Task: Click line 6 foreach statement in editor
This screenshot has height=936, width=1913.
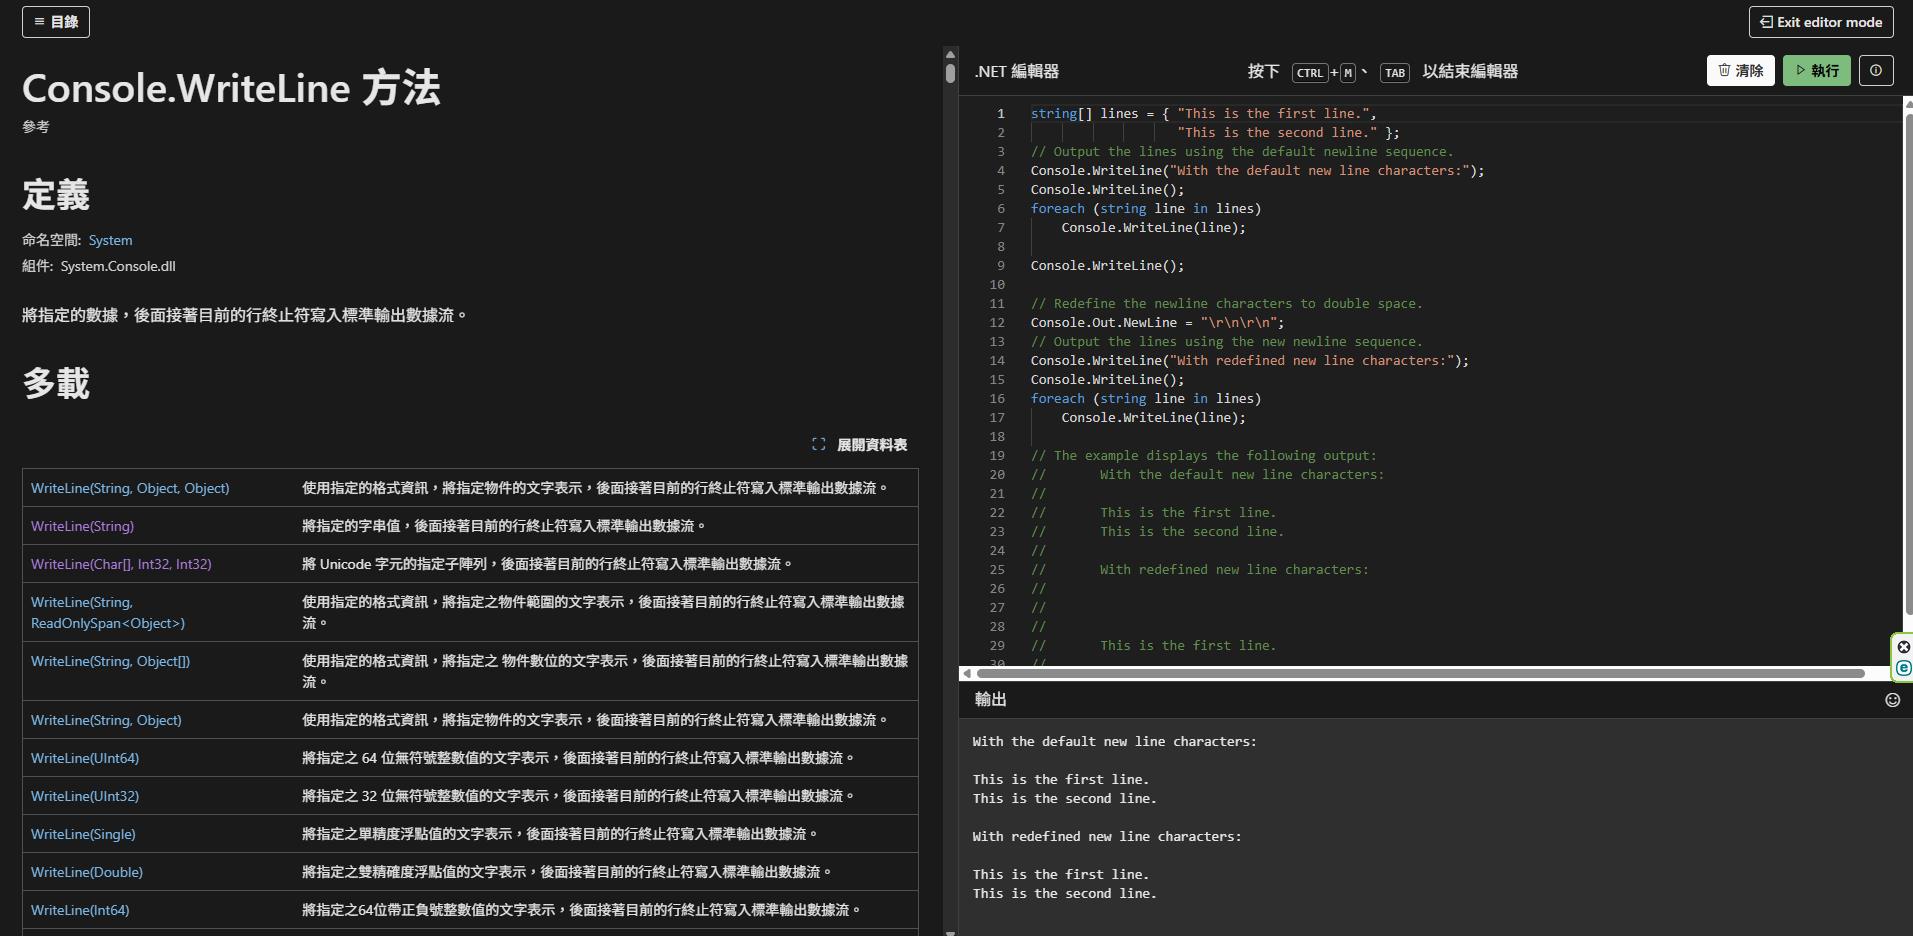Action: pos(1146,209)
